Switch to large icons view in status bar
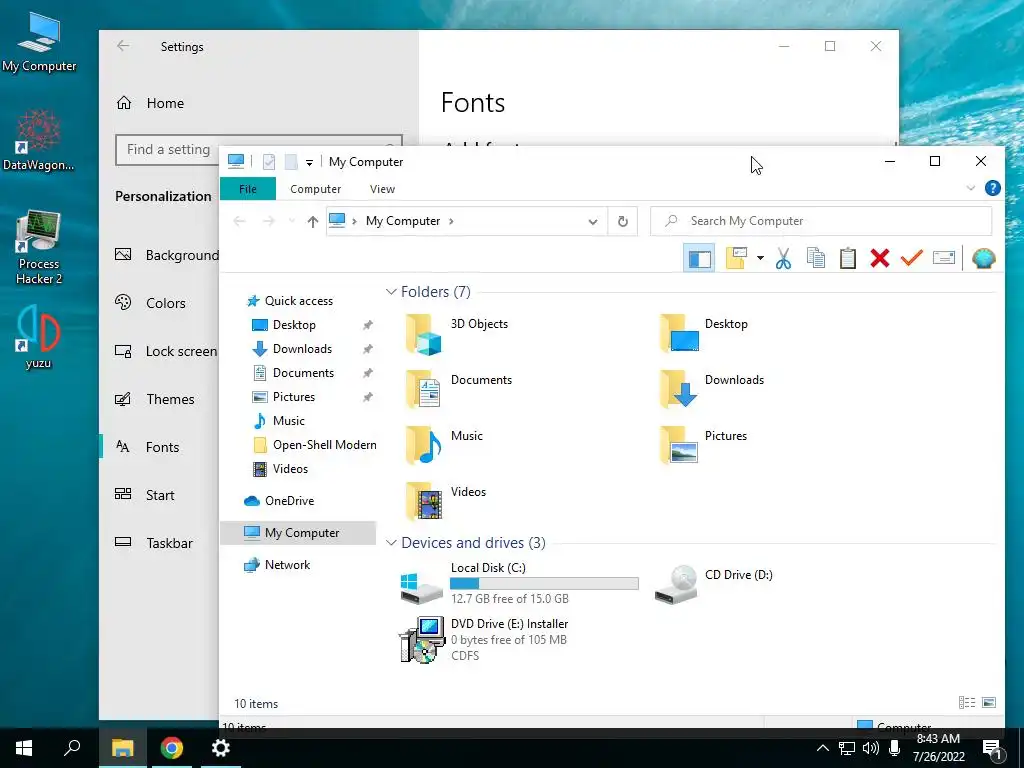The height and width of the screenshot is (768, 1024). tap(989, 703)
